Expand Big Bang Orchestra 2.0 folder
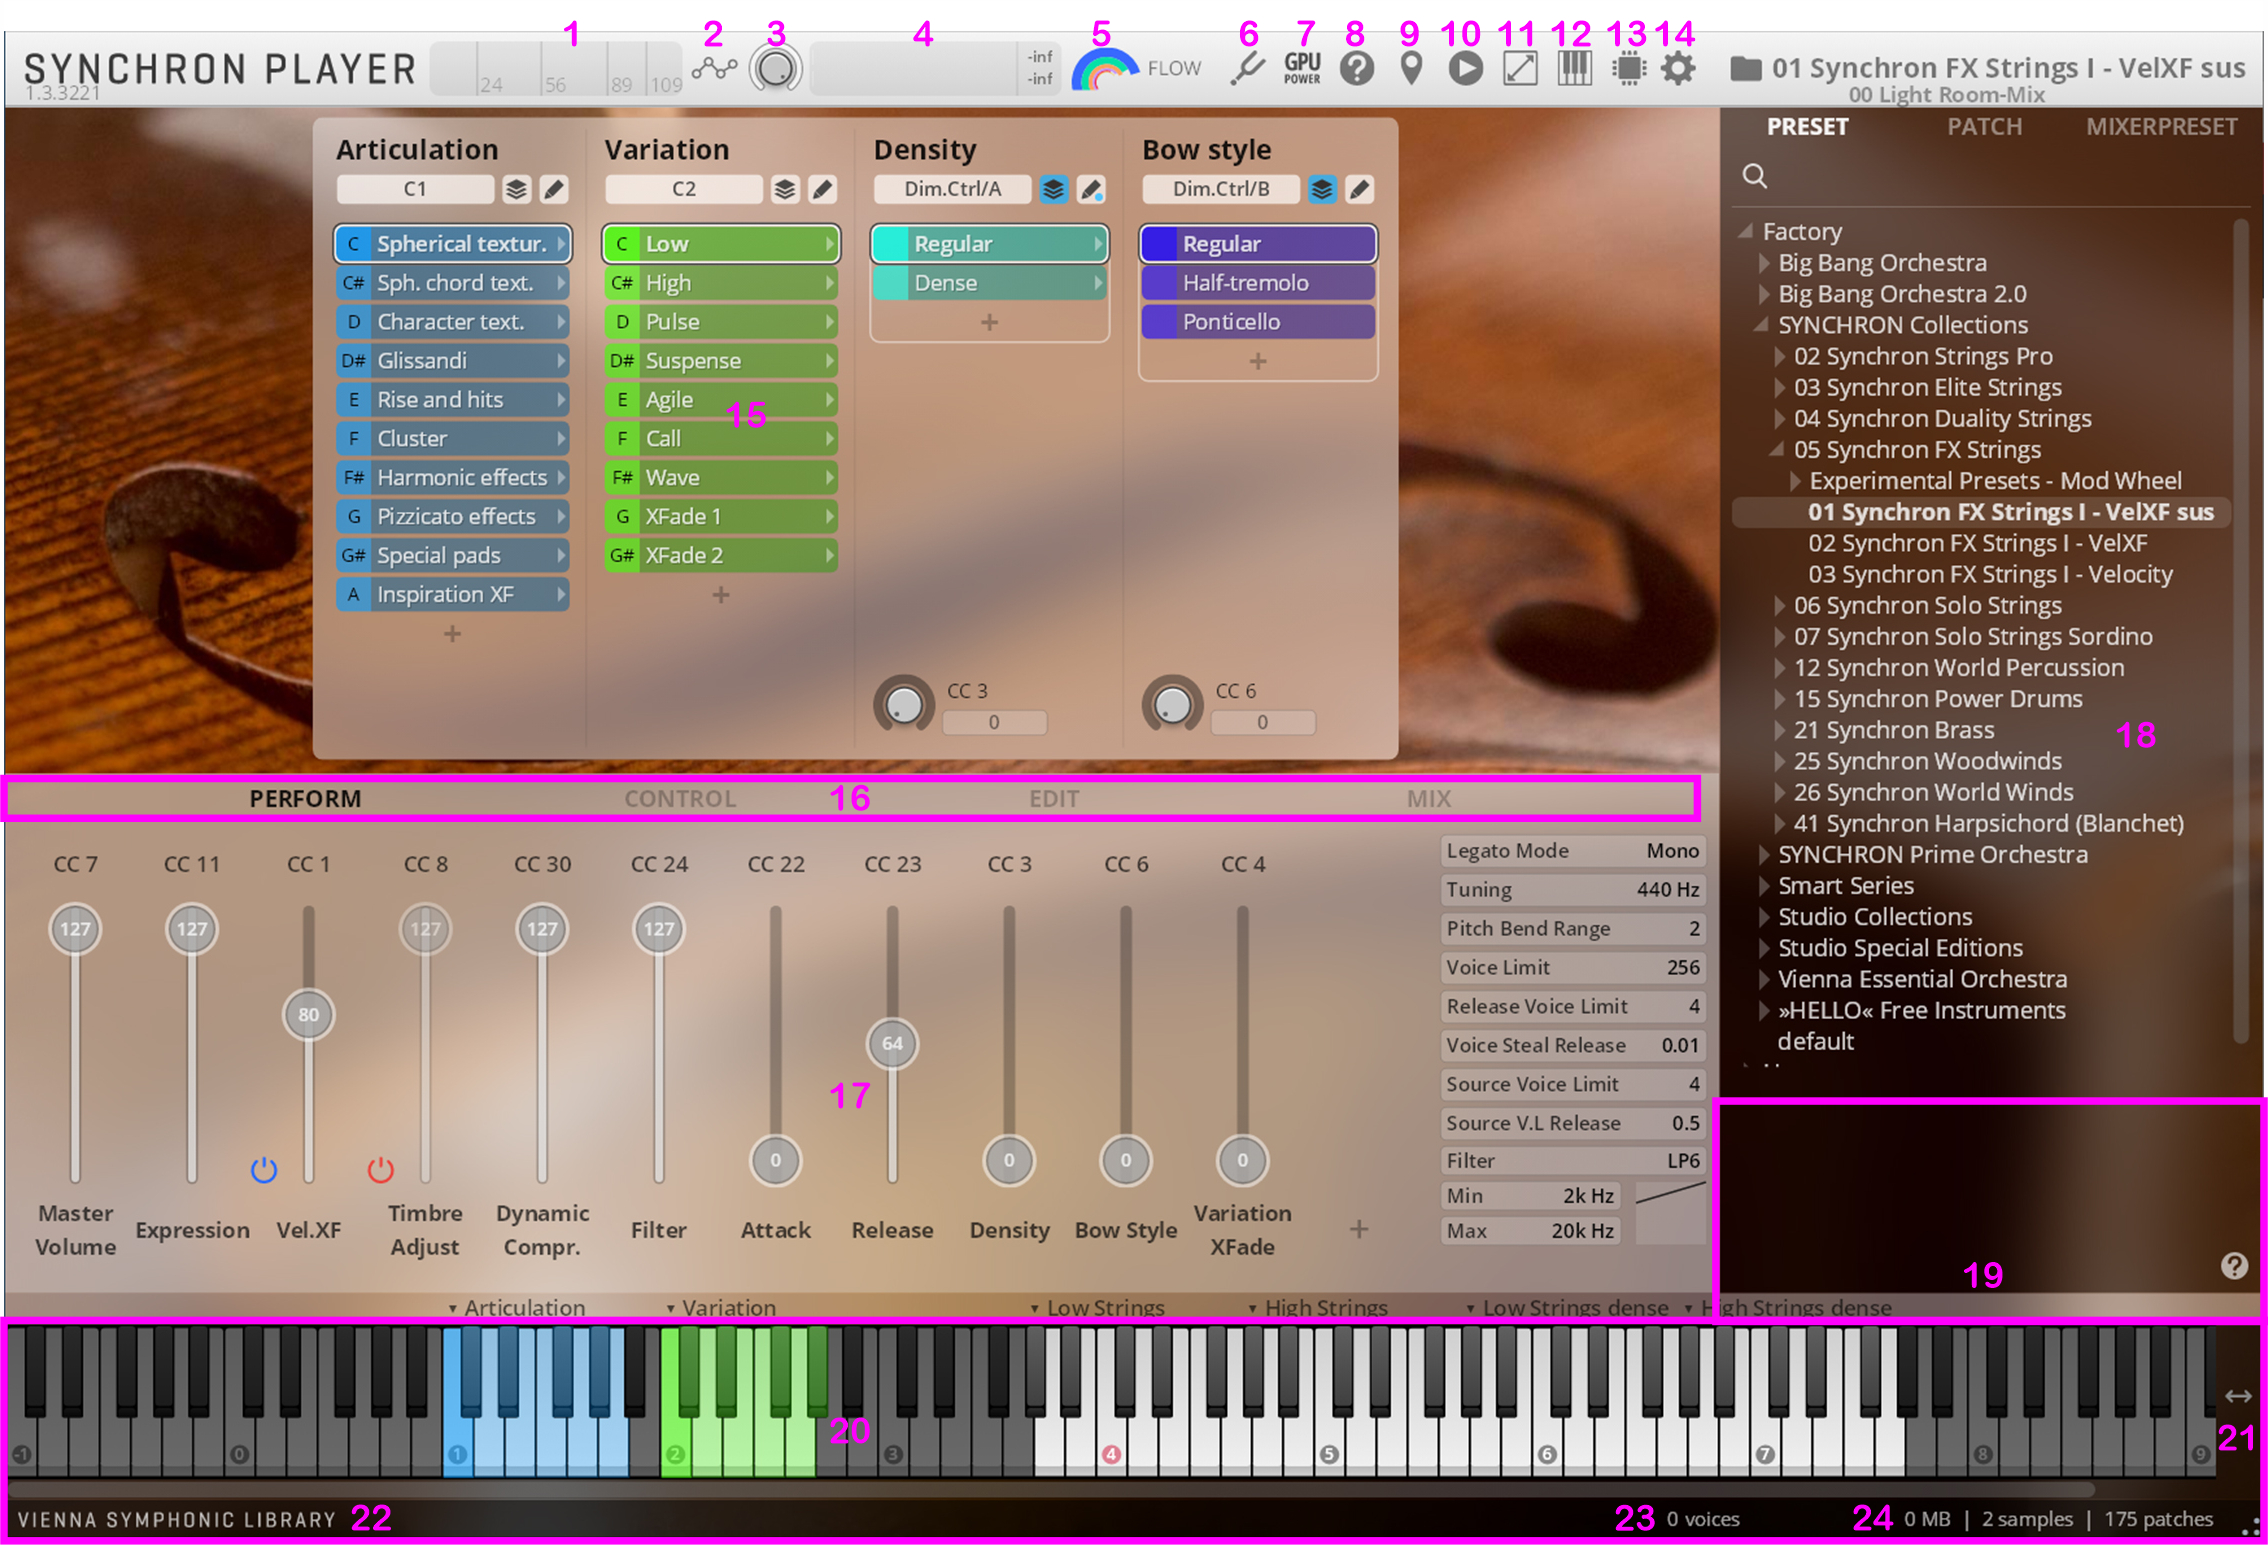The width and height of the screenshot is (2268, 1545). 1765,294
